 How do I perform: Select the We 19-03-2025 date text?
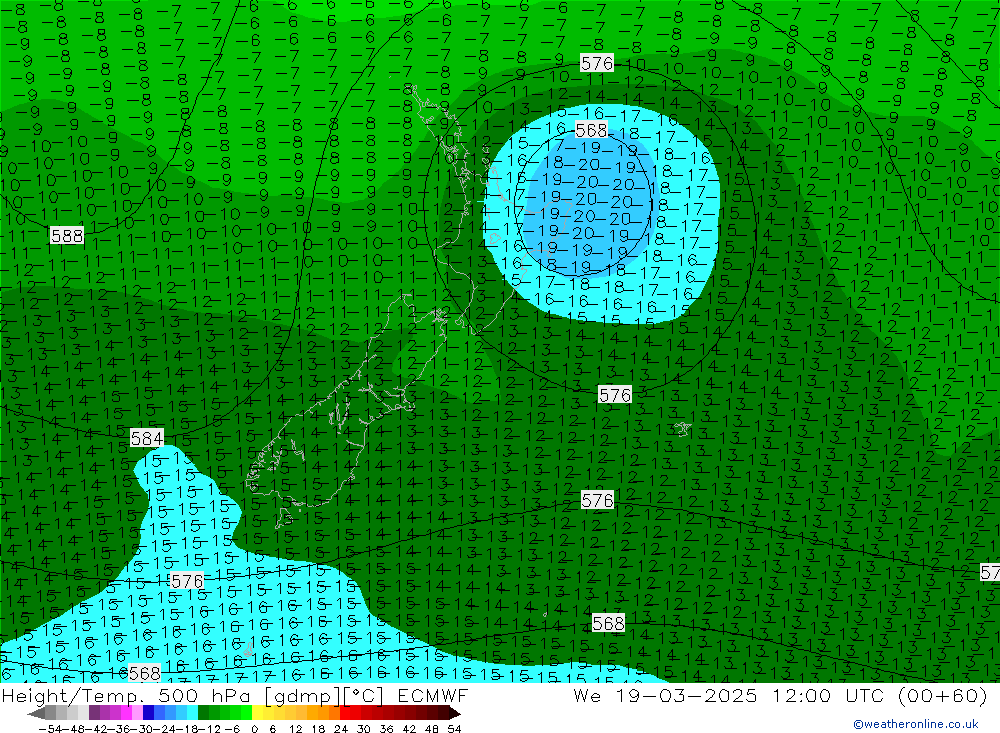pyautogui.click(x=665, y=696)
